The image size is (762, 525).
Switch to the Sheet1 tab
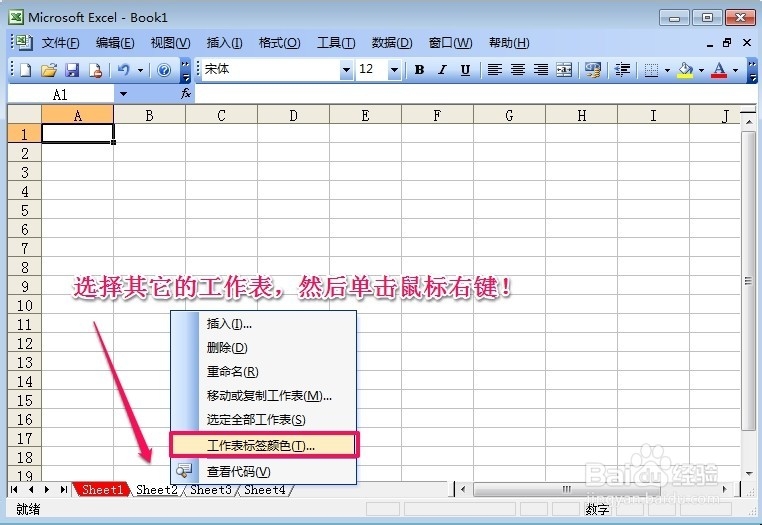(x=102, y=490)
